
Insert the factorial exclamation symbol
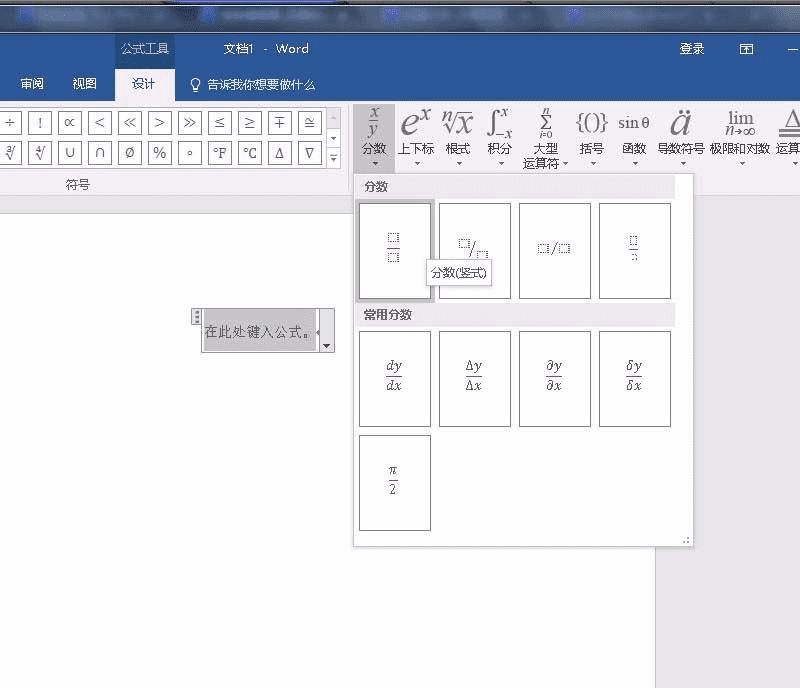pyautogui.click(x=40, y=123)
